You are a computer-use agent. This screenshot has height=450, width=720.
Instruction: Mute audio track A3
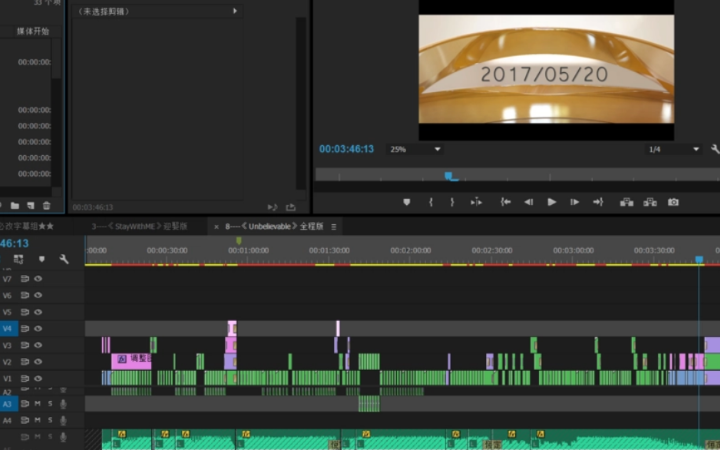[x=38, y=404]
